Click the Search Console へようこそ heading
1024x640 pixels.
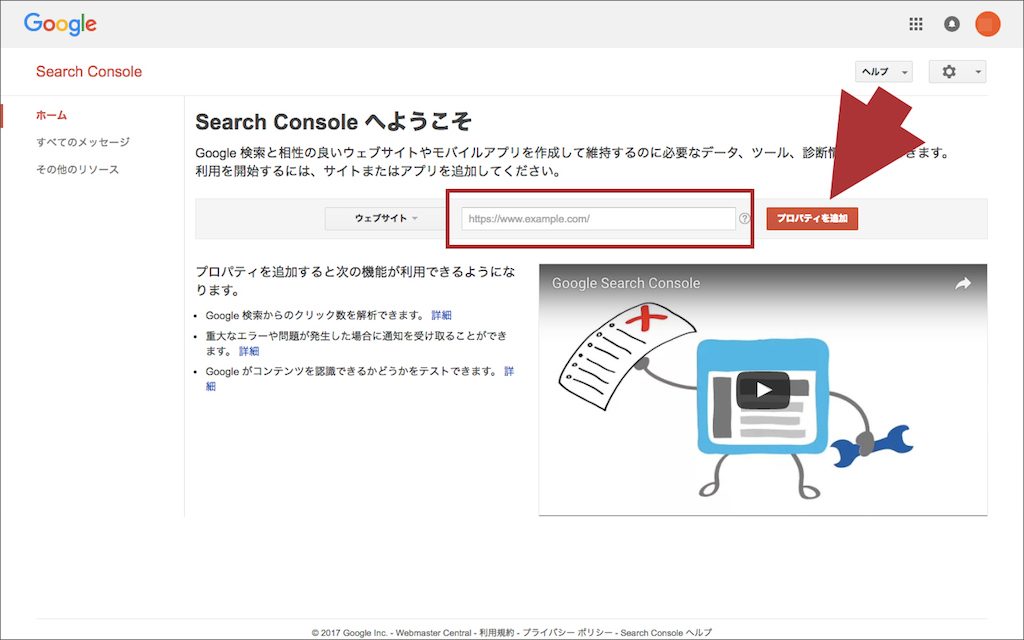pos(333,121)
